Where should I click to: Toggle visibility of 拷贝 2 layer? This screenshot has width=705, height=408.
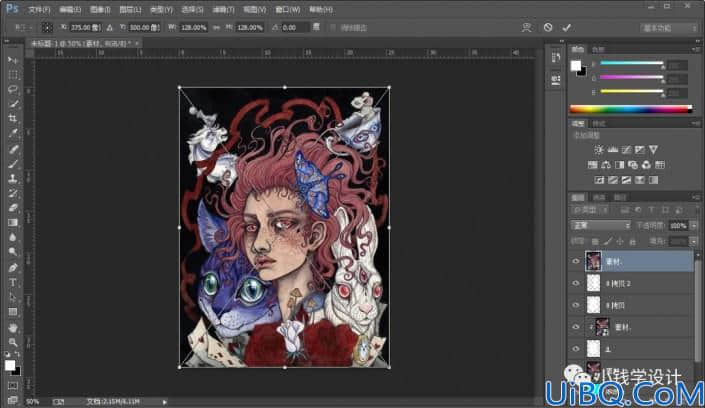point(576,283)
